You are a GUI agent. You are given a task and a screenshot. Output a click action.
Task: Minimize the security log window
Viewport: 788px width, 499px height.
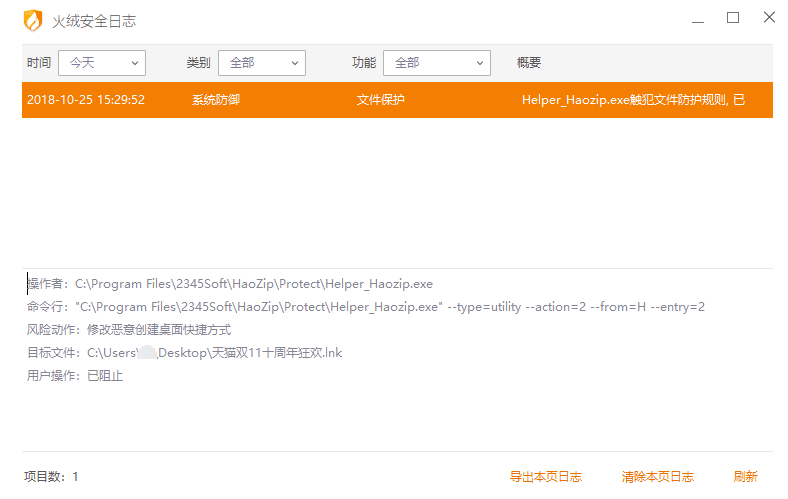[696, 18]
